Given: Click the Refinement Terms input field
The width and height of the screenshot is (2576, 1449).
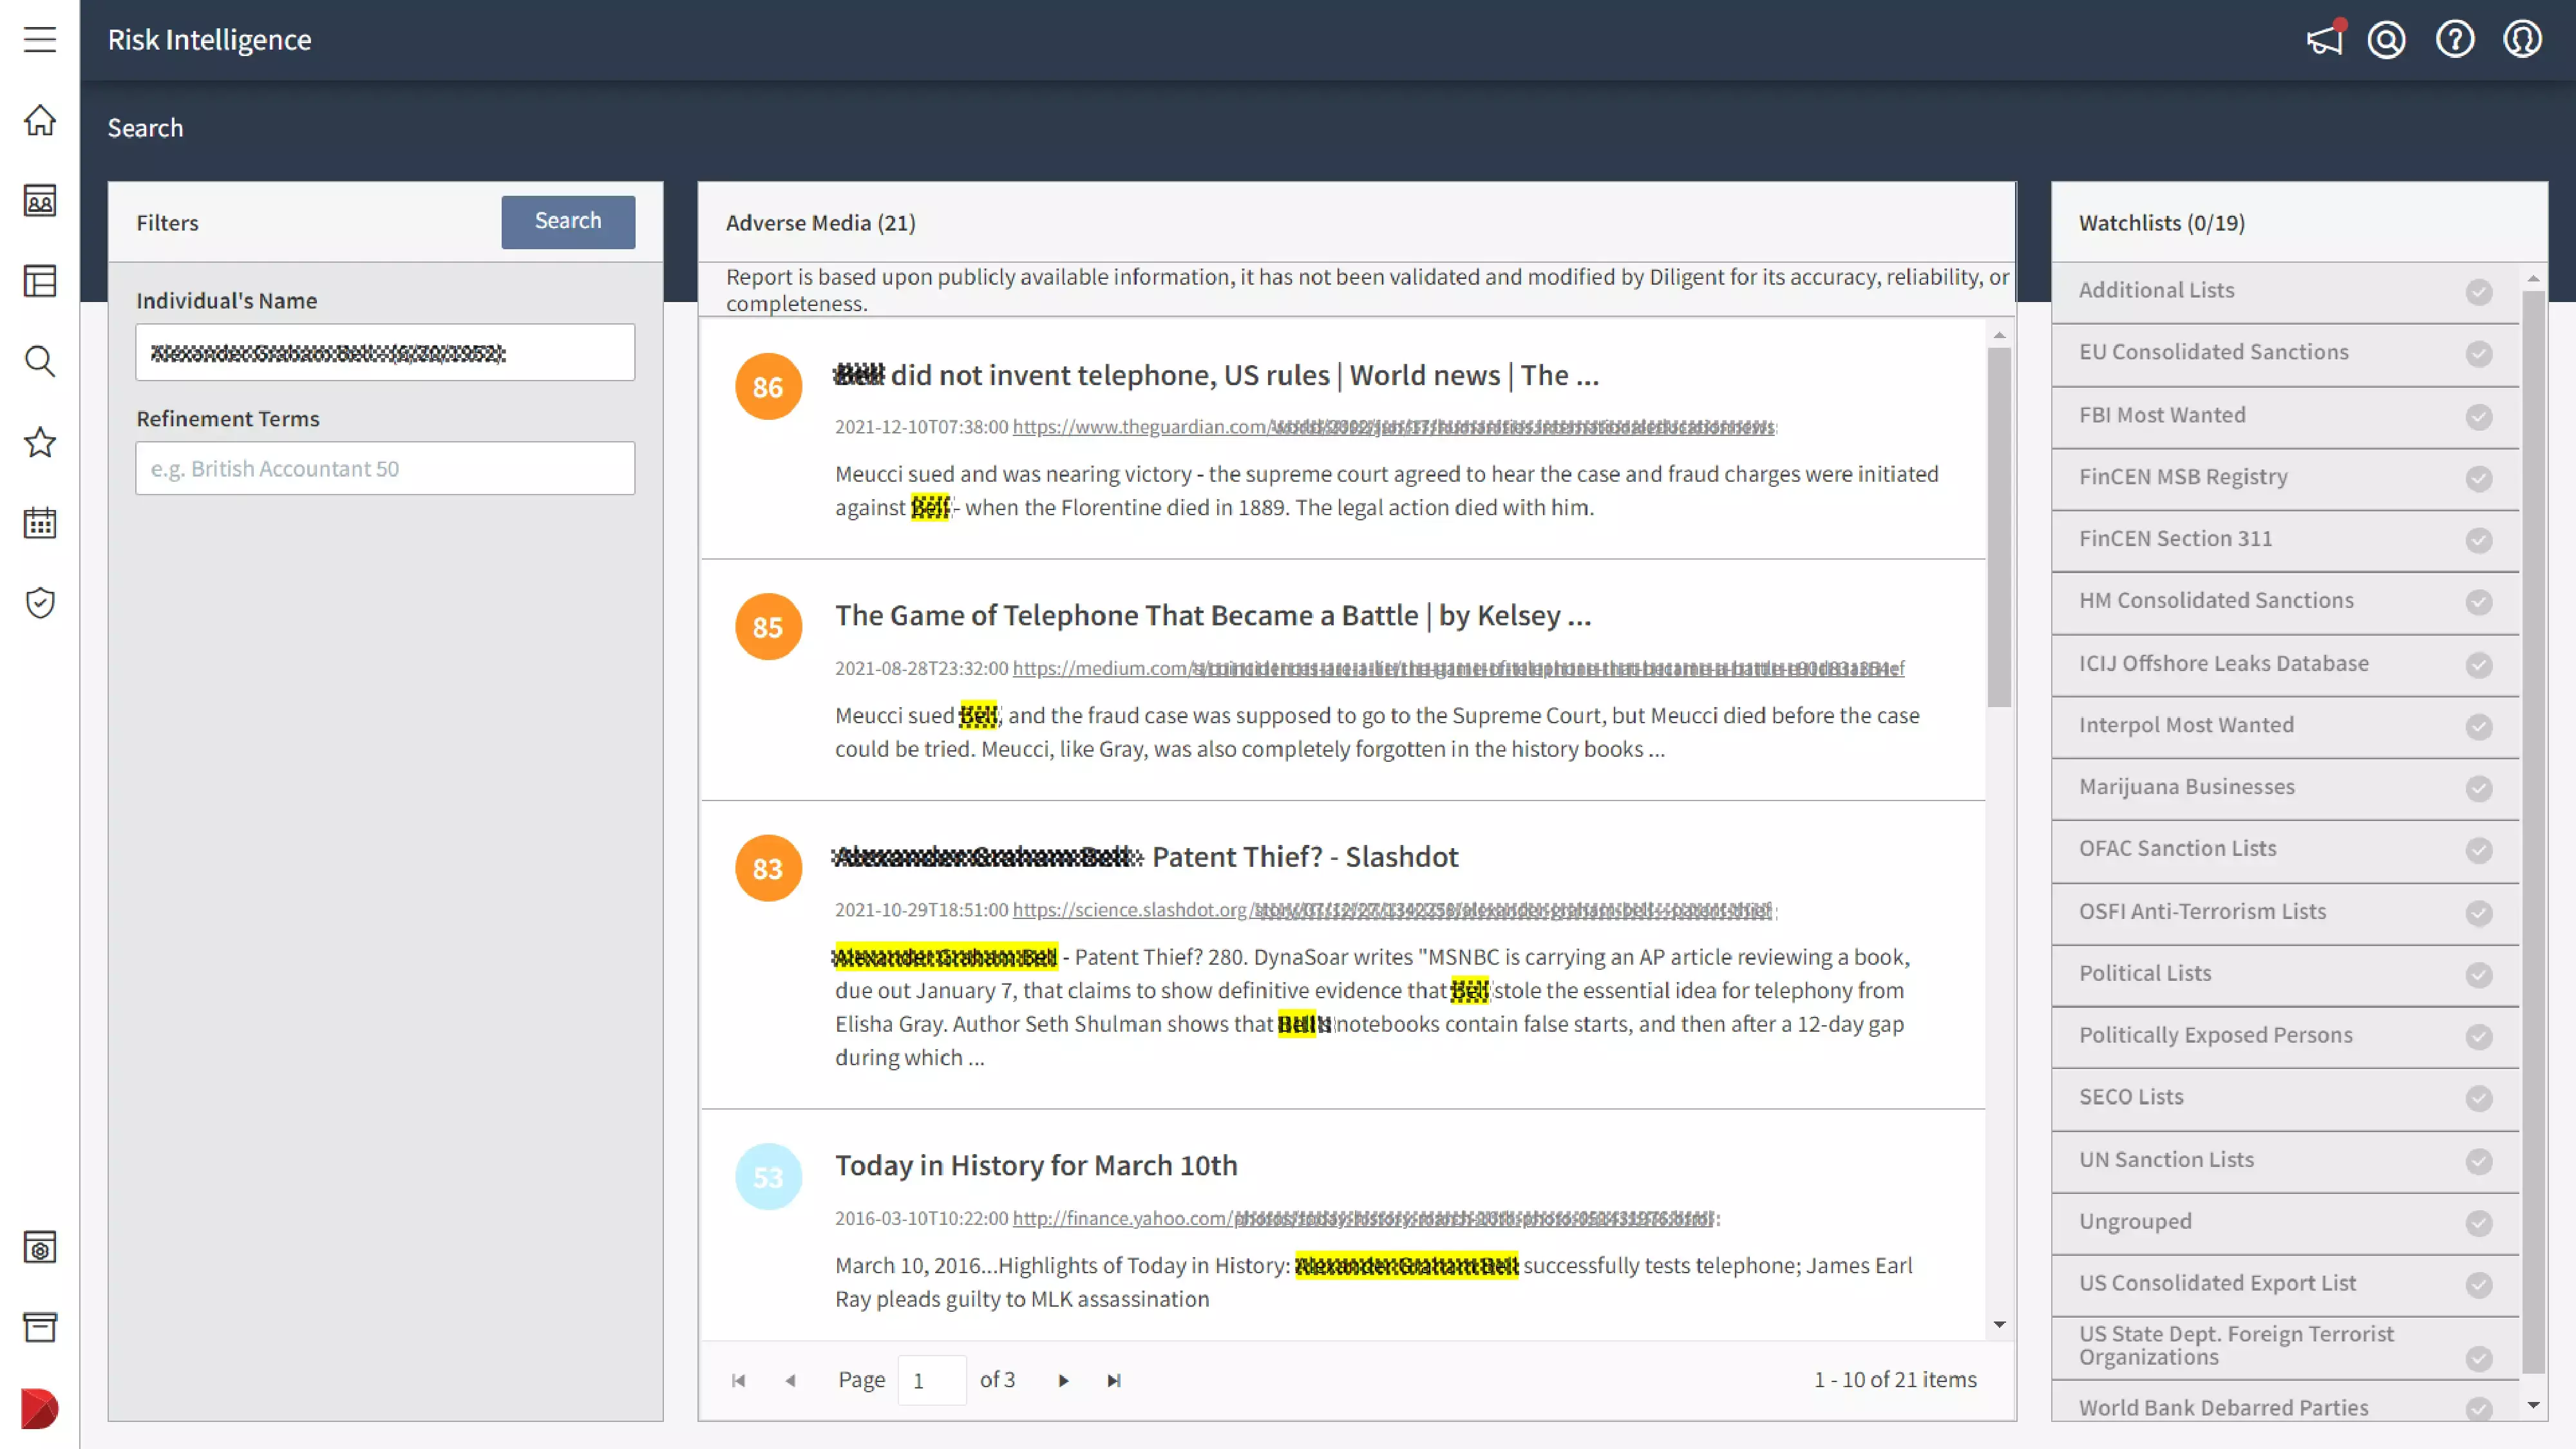Looking at the screenshot, I should coord(385,468).
